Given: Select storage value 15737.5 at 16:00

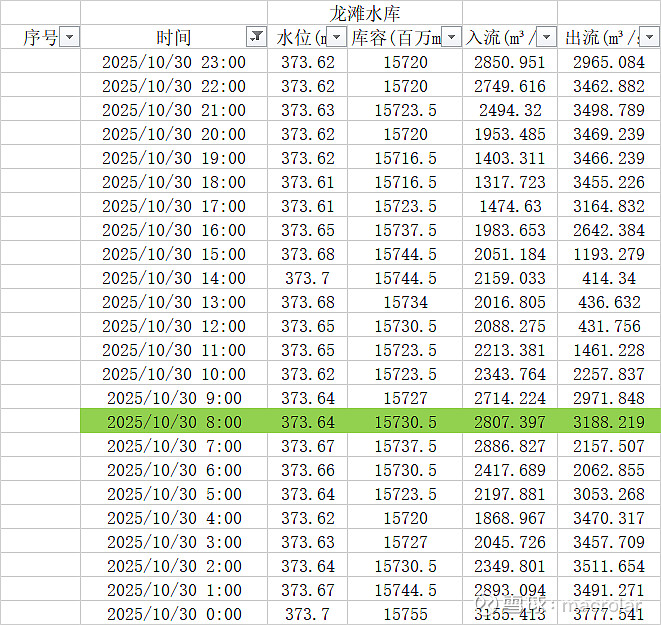Looking at the screenshot, I should 405,230.
